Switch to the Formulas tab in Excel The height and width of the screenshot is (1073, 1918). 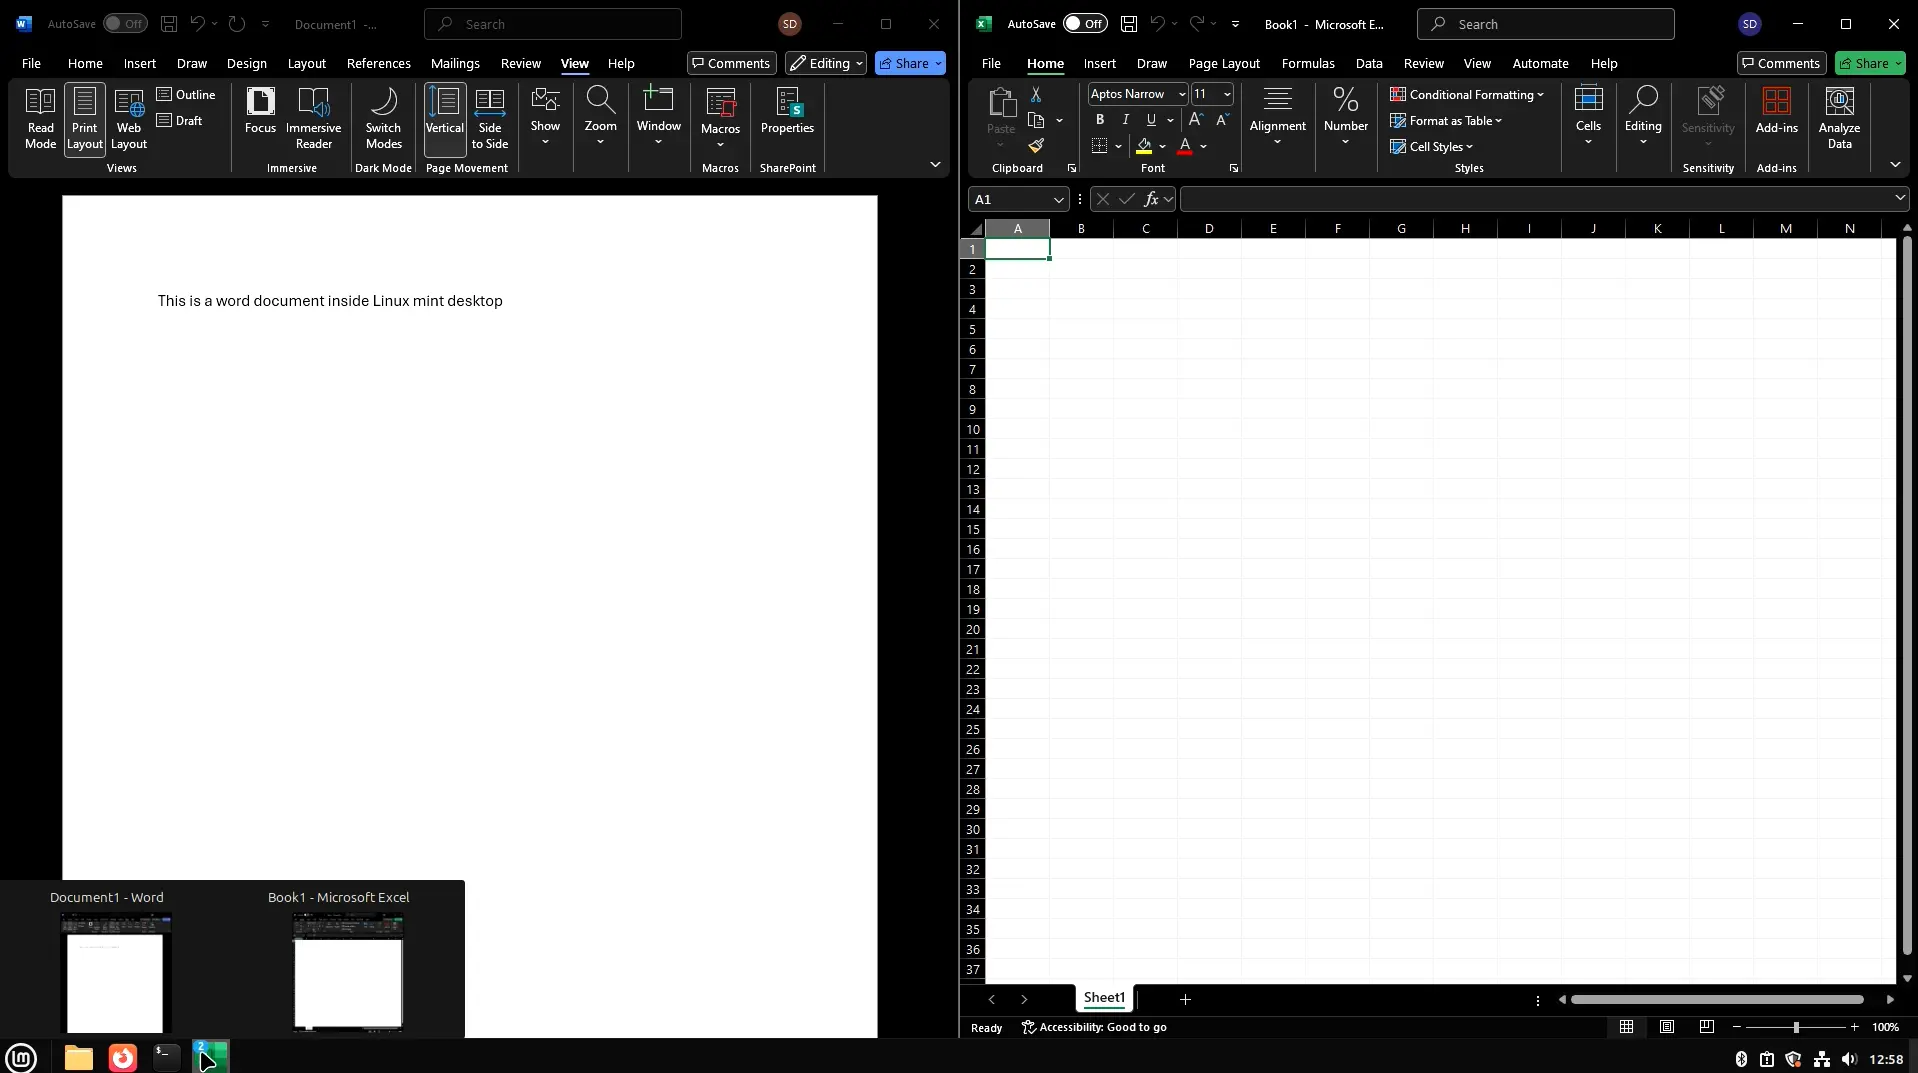point(1307,63)
